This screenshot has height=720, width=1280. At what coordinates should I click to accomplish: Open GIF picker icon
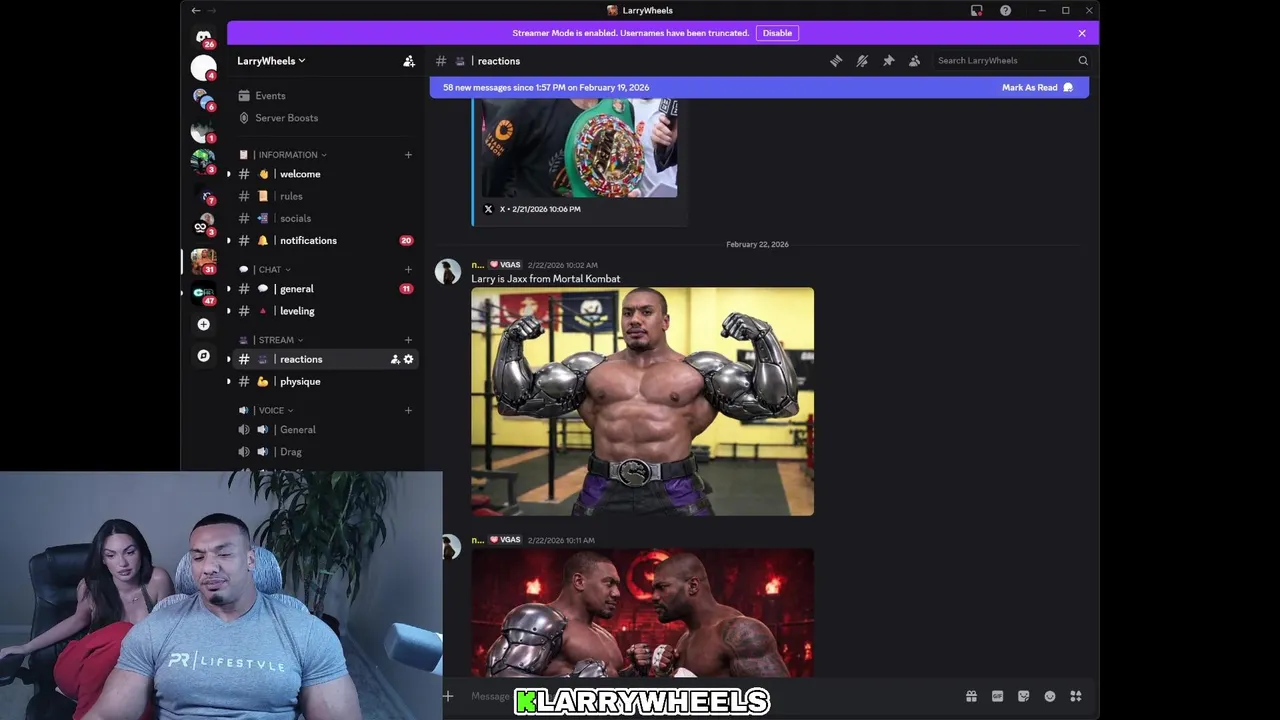point(997,696)
